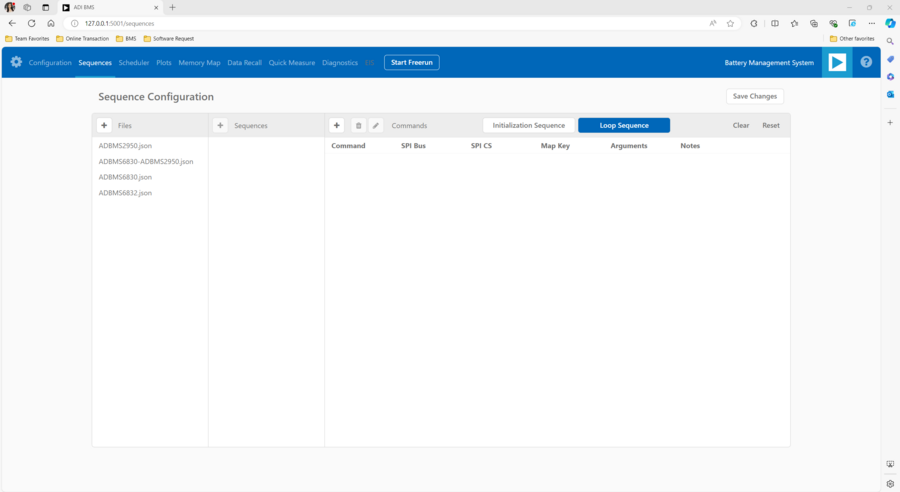This screenshot has width=900, height=492.
Task: Click the Save Changes button
Action: 755,96
